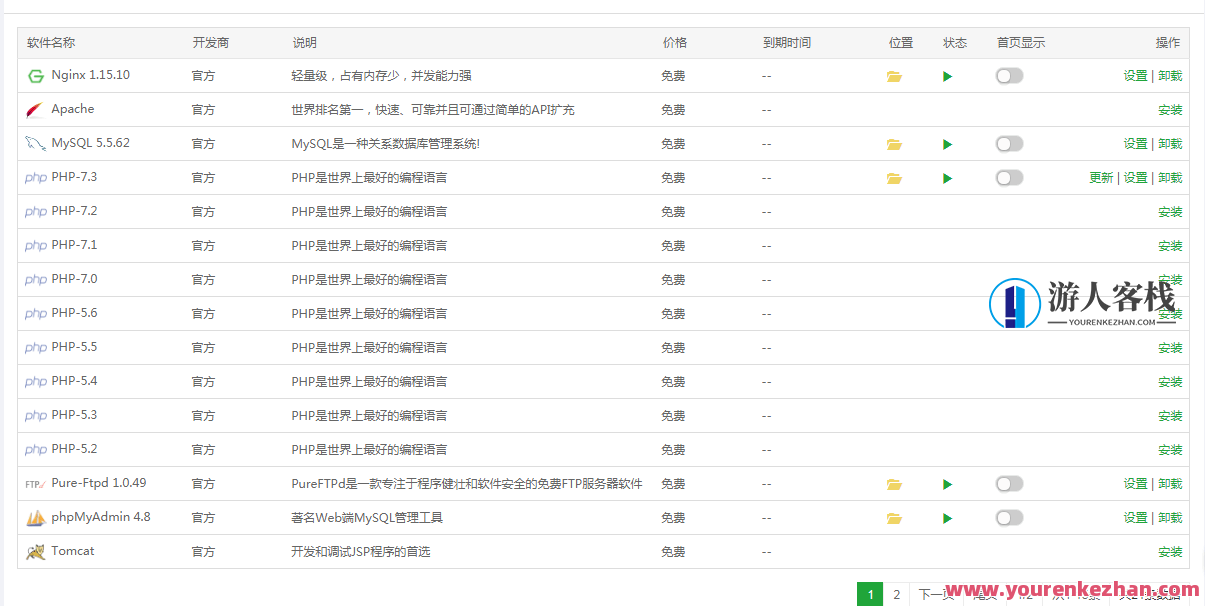This screenshot has width=1205, height=606.
Task: Toggle homepage display for MySQL
Action: 1010,144
